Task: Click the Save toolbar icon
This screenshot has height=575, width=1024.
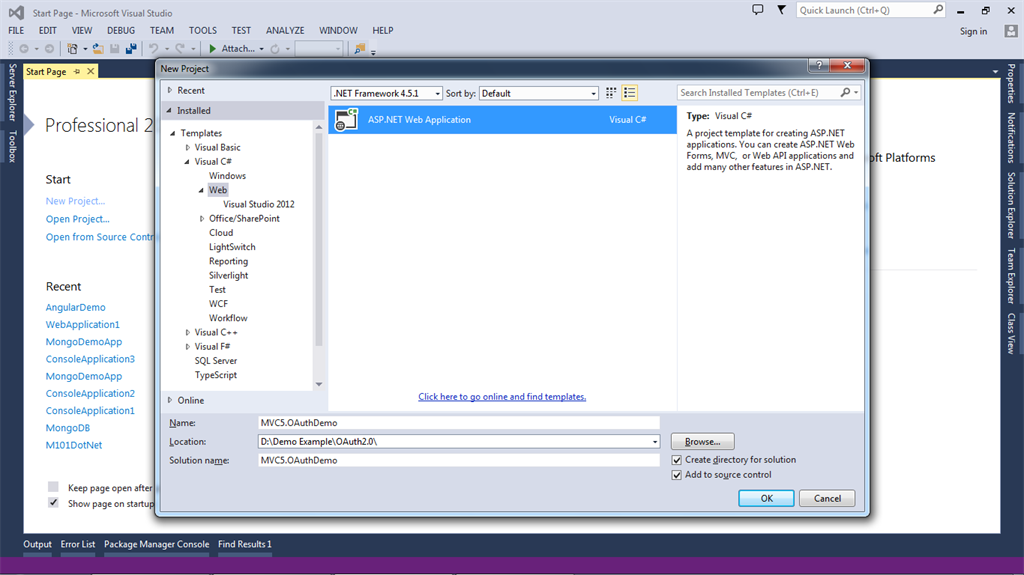Action: 114,48
